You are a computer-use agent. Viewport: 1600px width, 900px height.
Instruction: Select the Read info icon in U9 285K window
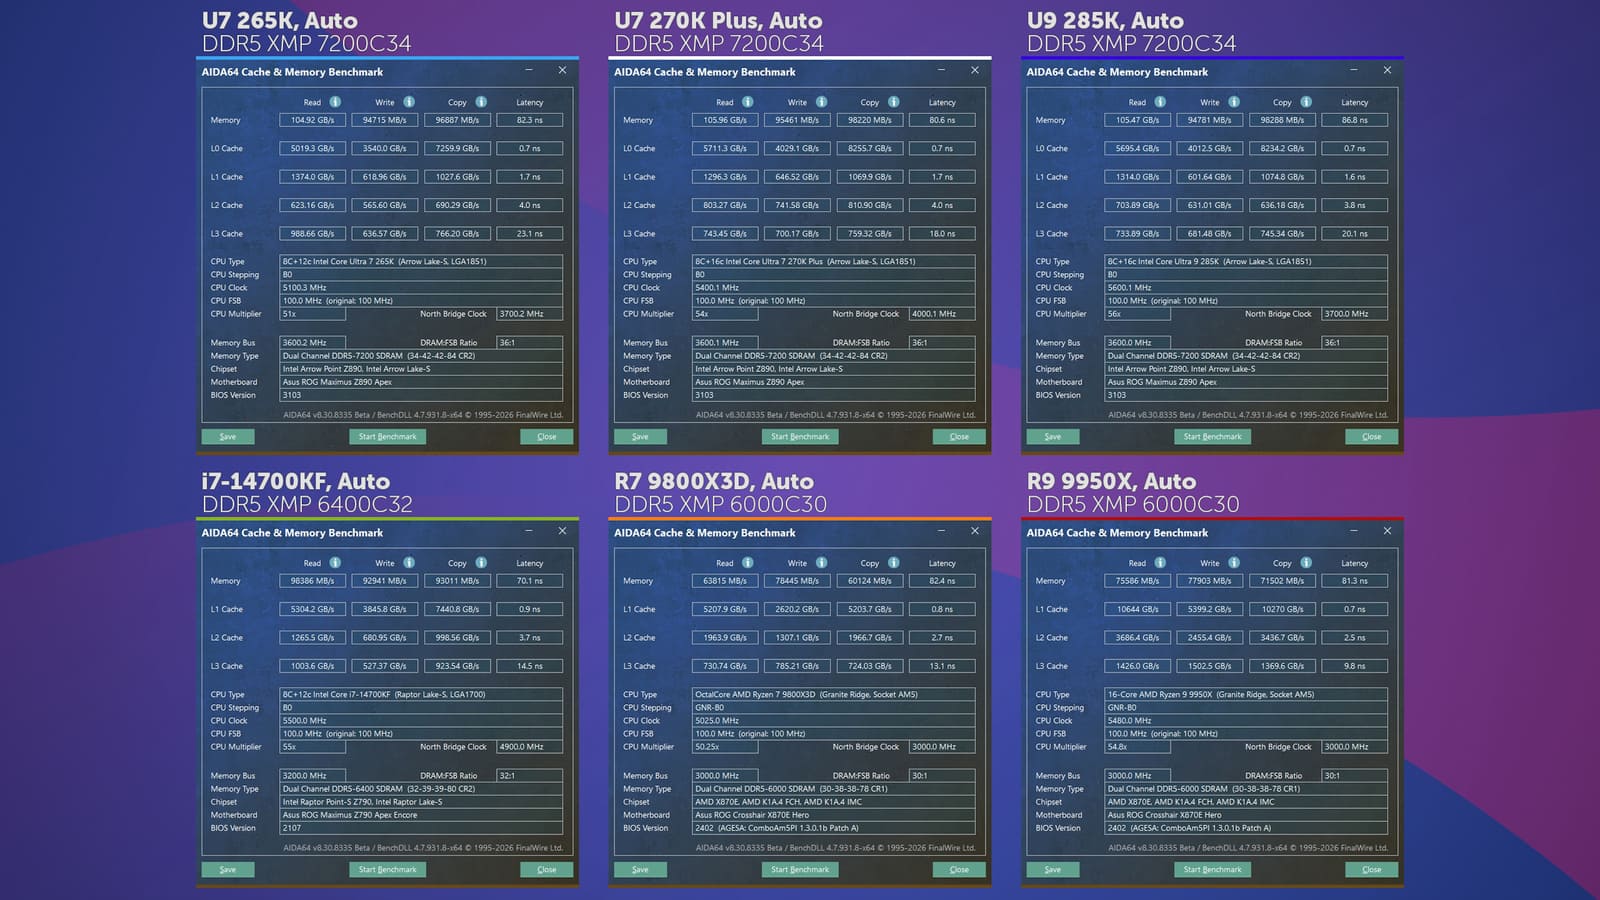click(x=1160, y=102)
